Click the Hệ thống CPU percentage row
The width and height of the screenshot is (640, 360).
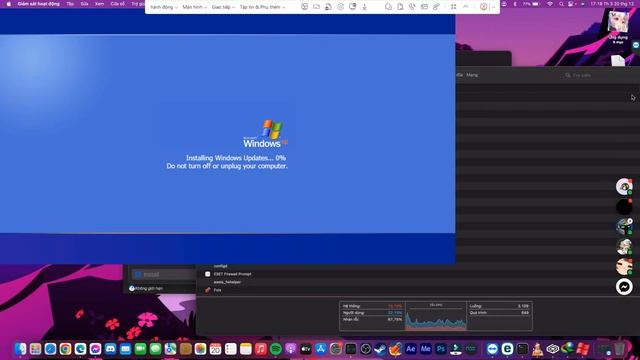pyautogui.click(x=372, y=306)
